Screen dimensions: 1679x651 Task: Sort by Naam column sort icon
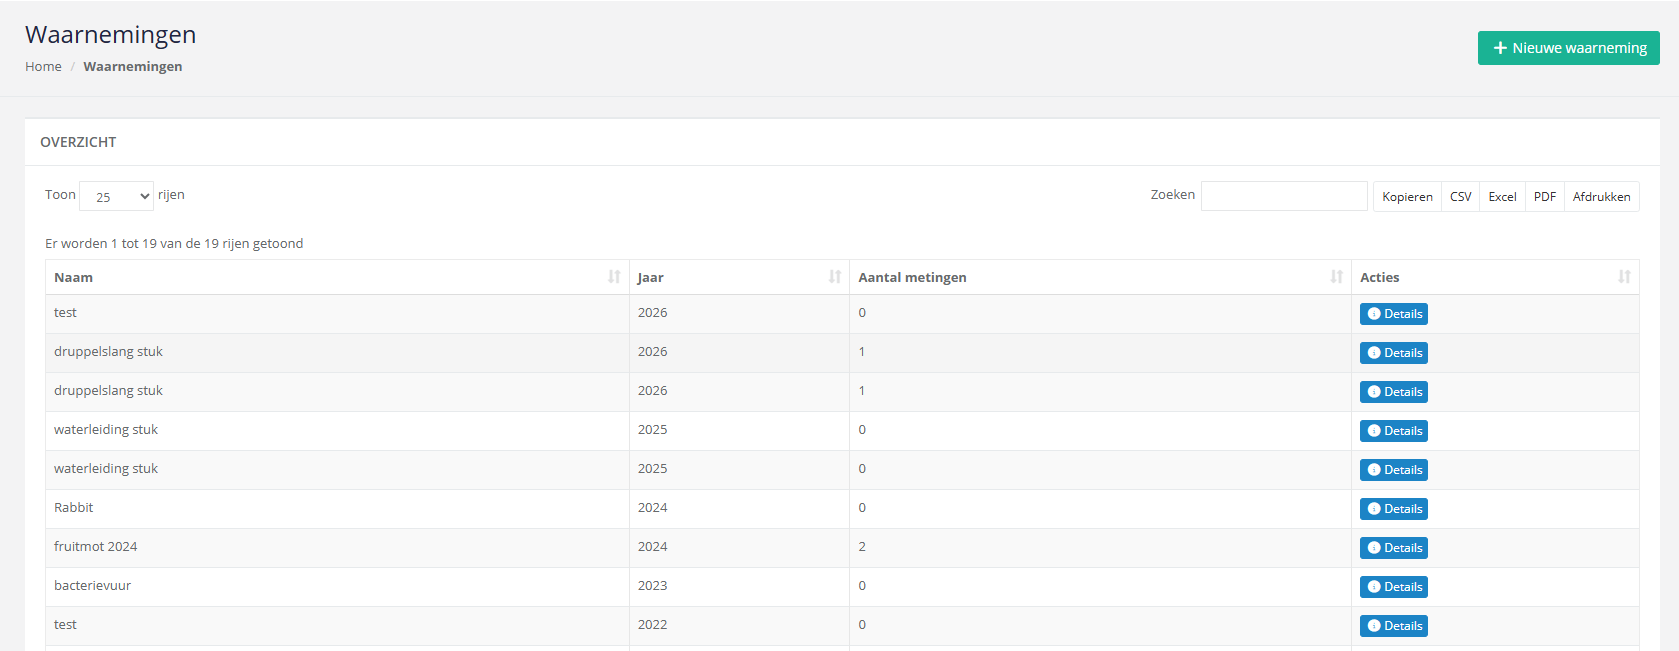point(614,277)
